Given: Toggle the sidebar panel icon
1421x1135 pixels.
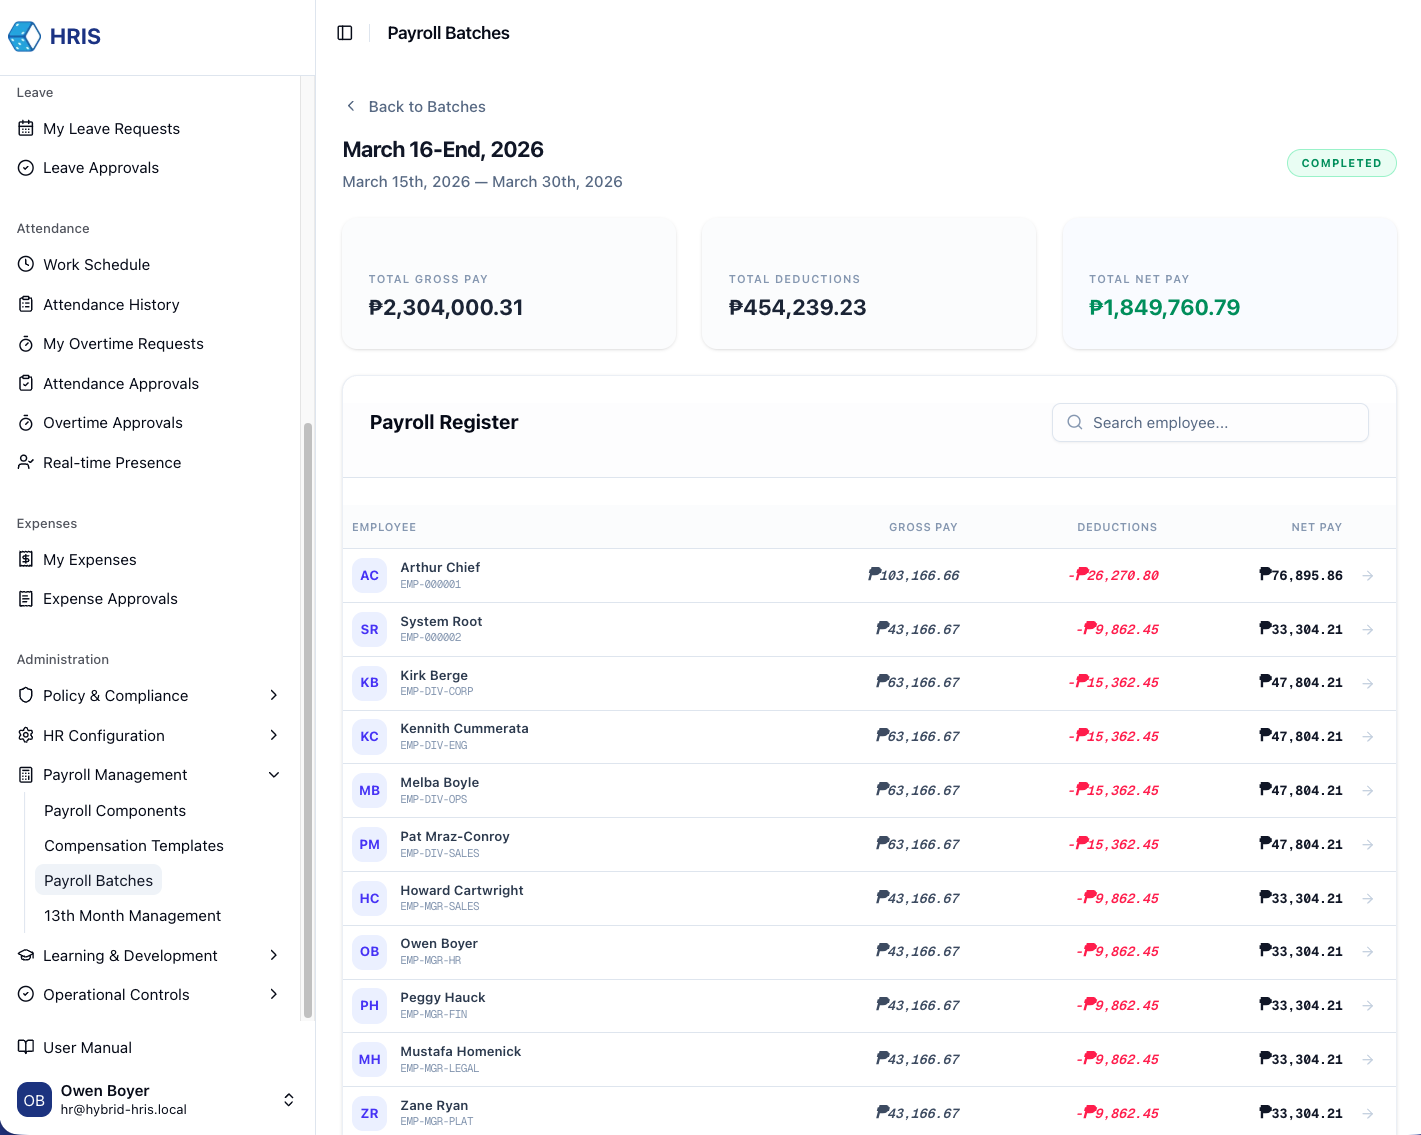Looking at the screenshot, I should point(345,33).
